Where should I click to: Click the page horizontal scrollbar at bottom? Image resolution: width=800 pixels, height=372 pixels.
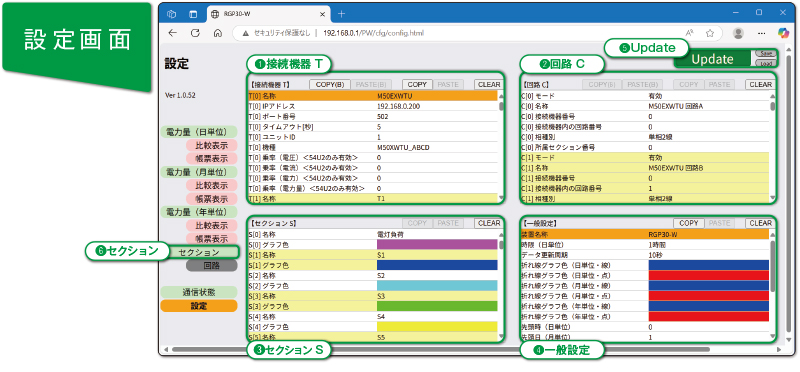[441, 350]
